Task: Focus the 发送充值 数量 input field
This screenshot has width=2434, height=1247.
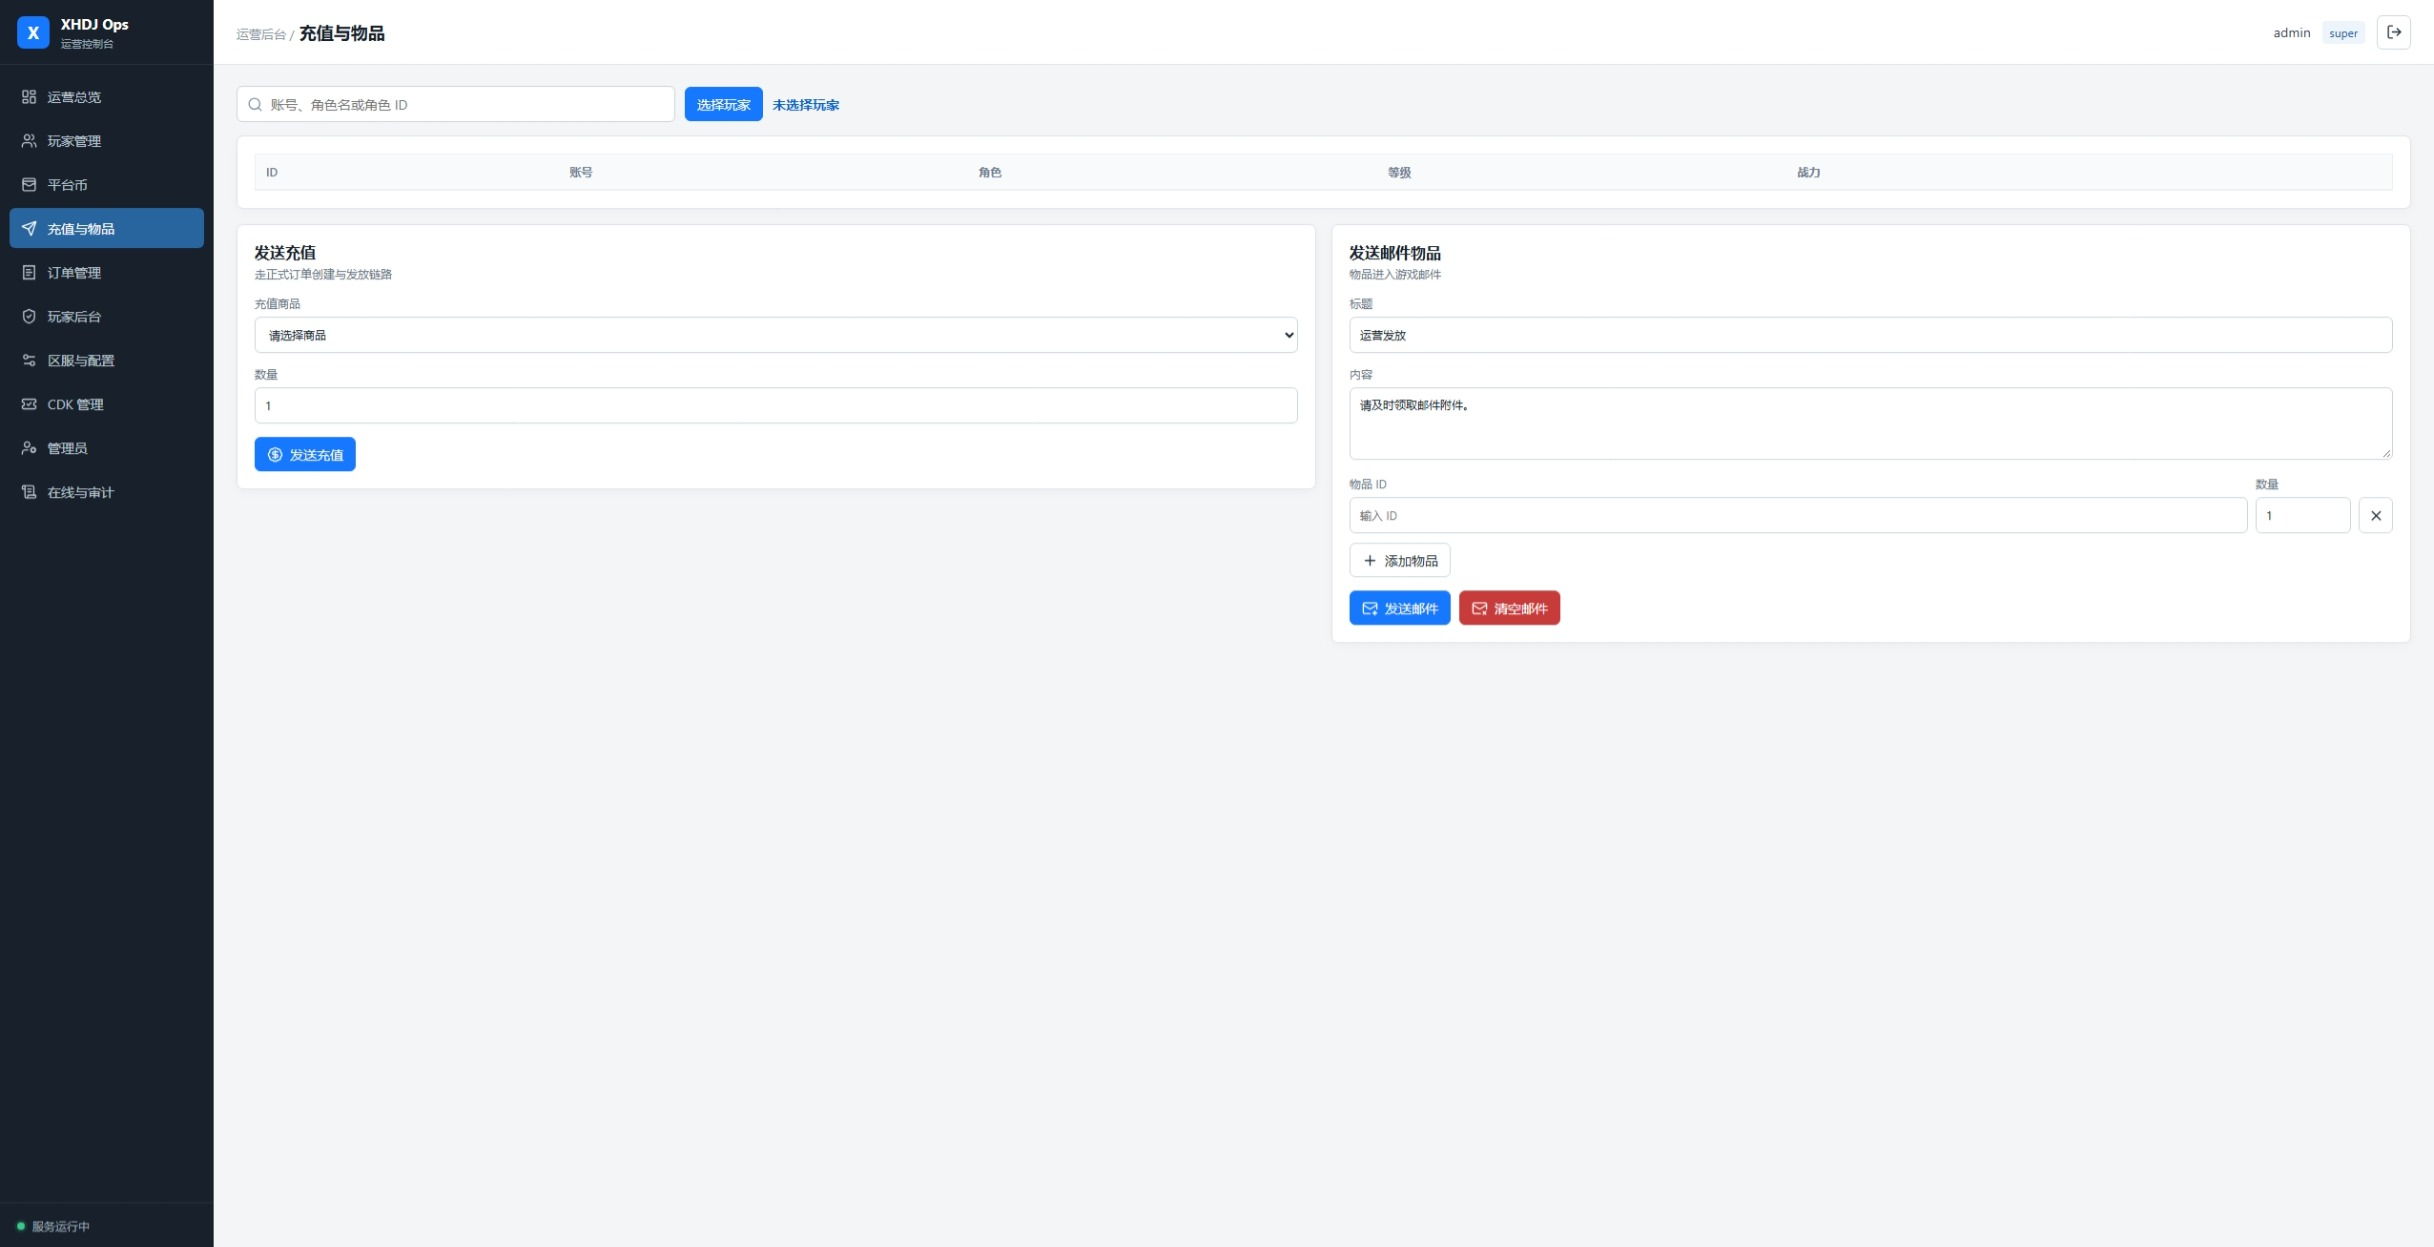Action: point(776,406)
